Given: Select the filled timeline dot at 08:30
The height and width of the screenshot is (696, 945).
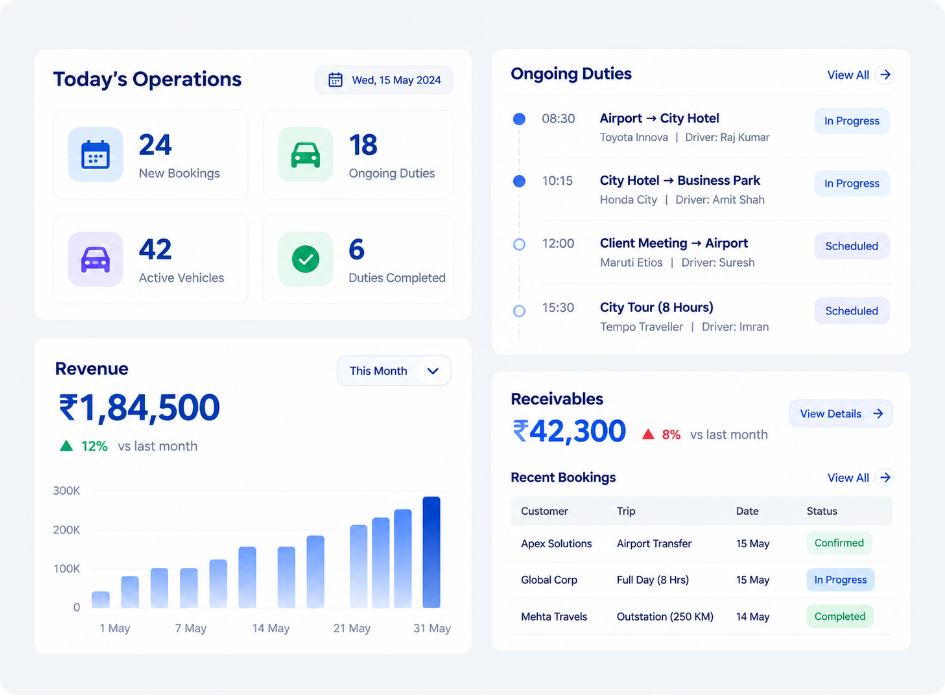Looking at the screenshot, I should pos(519,119).
